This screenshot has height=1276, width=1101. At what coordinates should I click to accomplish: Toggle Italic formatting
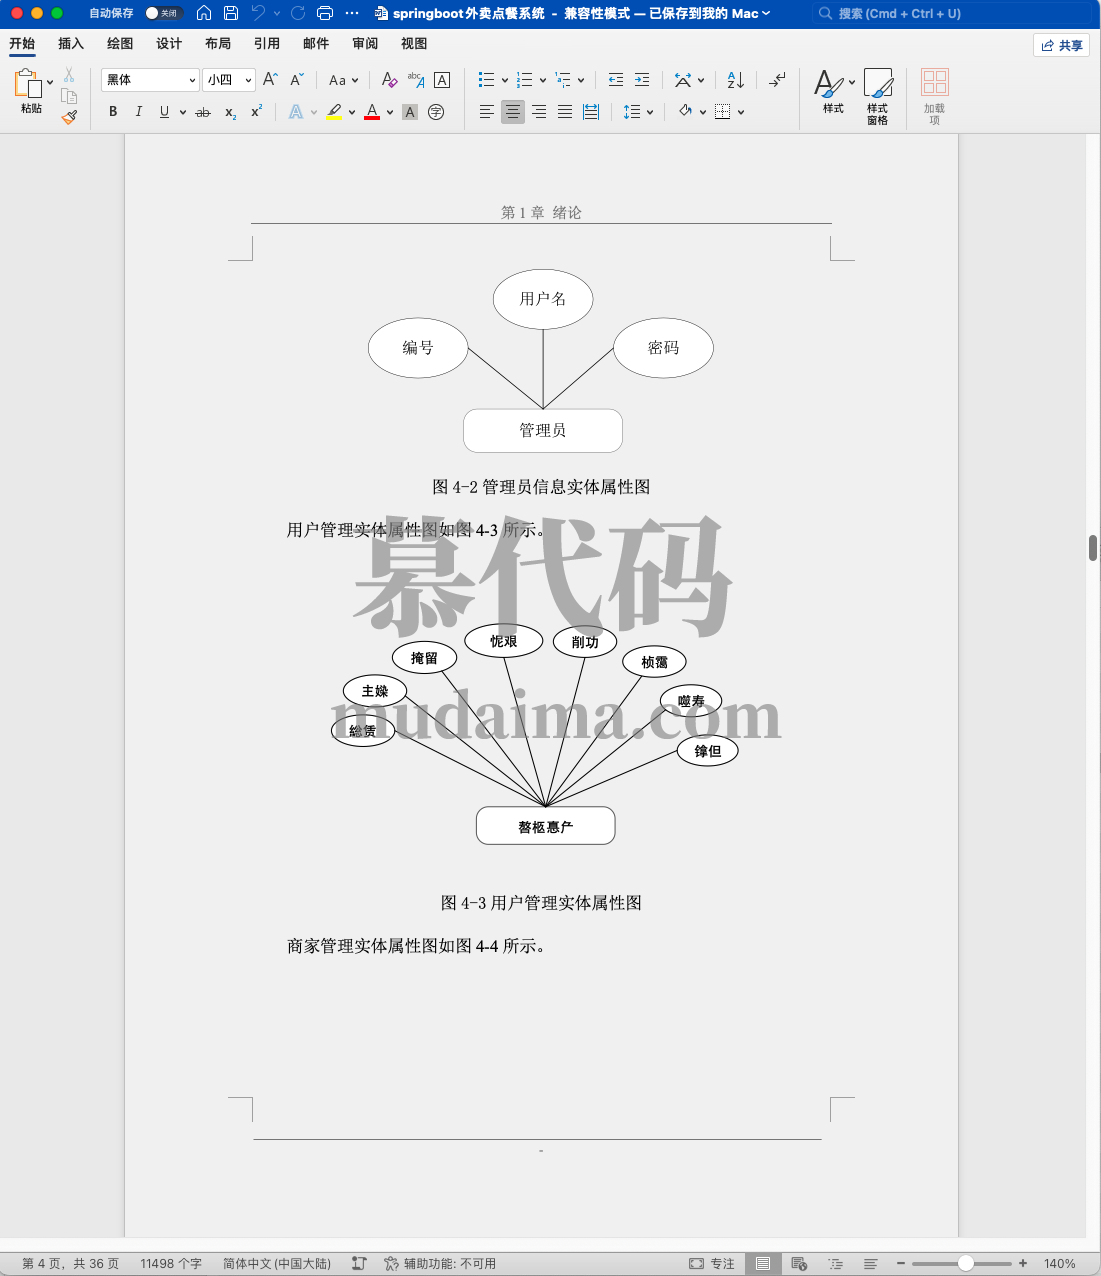pyautogui.click(x=138, y=112)
